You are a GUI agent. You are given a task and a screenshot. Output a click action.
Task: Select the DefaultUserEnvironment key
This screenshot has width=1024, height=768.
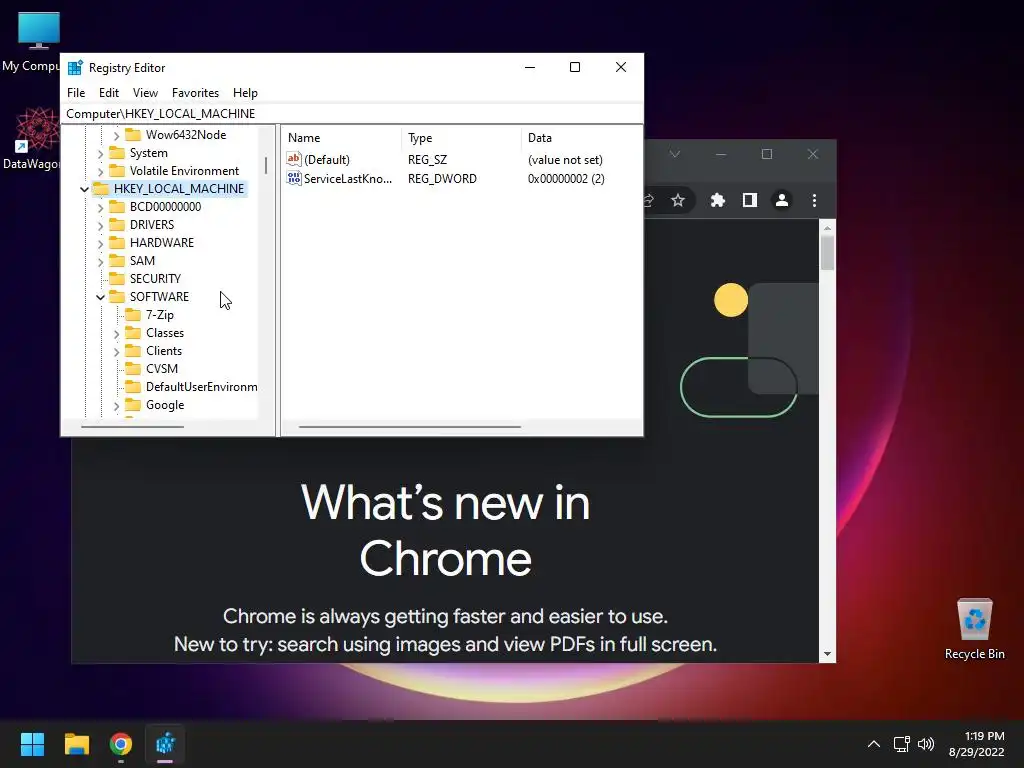click(x=201, y=387)
